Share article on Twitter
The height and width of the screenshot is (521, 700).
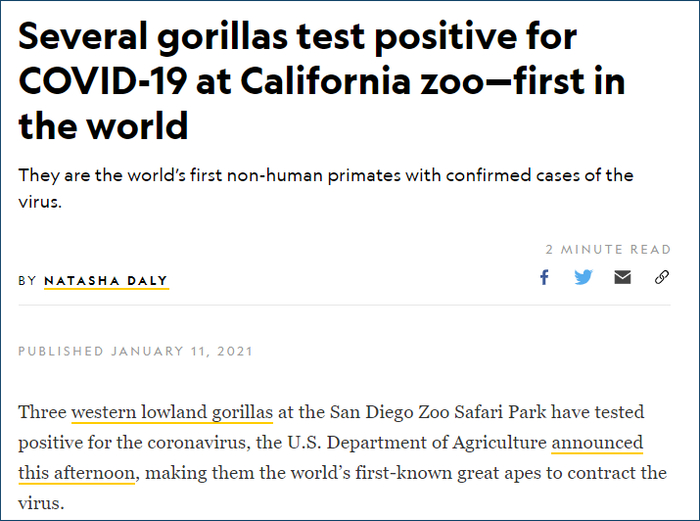[x=583, y=278]
